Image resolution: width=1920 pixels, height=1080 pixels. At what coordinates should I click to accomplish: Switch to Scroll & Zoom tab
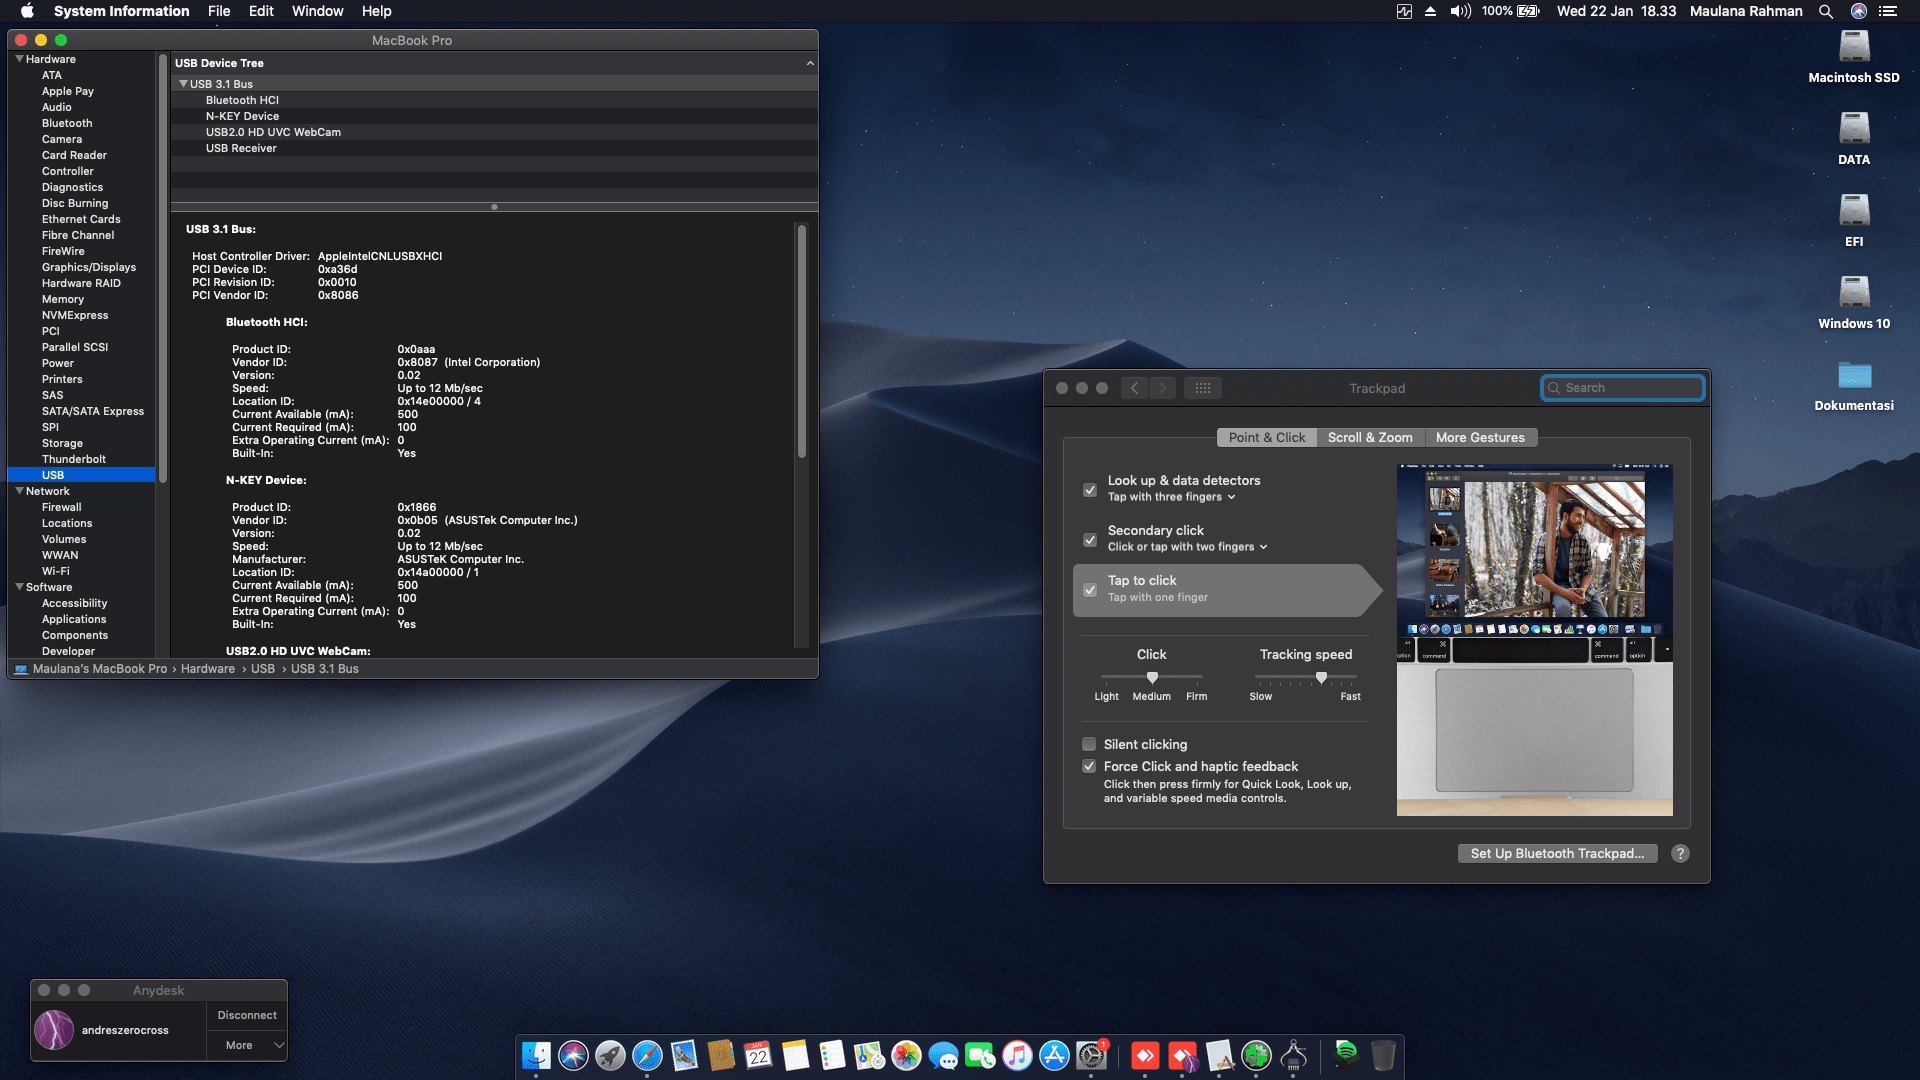tap(1369, 437)
